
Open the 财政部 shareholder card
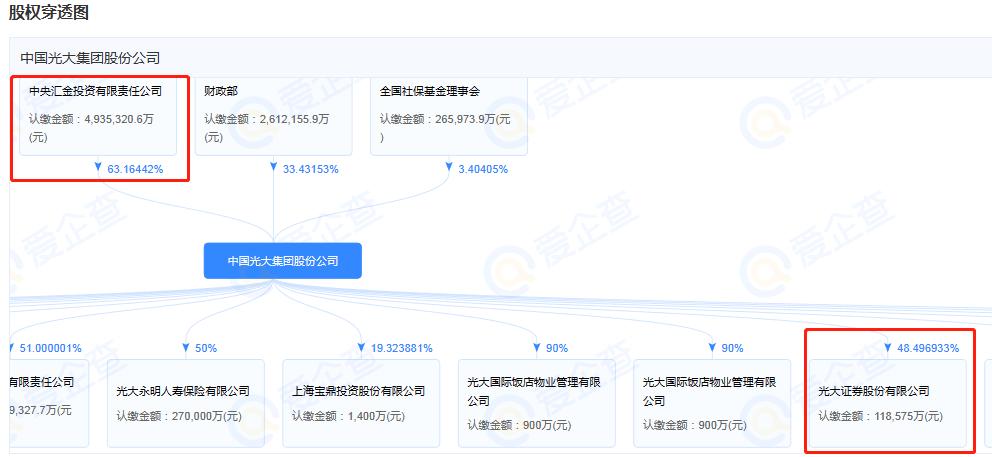tap(273, 115)
